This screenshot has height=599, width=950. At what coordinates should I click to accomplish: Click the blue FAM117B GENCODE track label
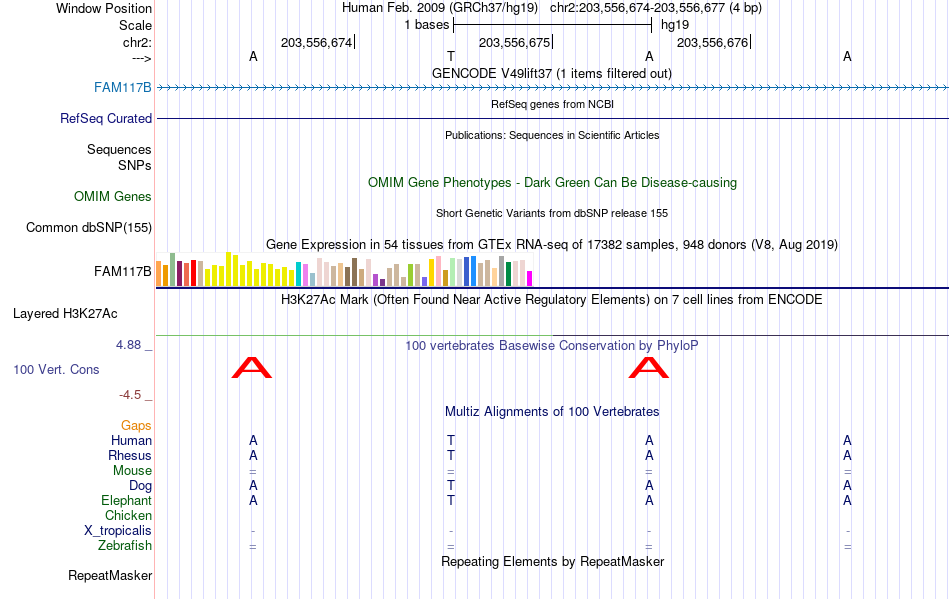(122, 88)
